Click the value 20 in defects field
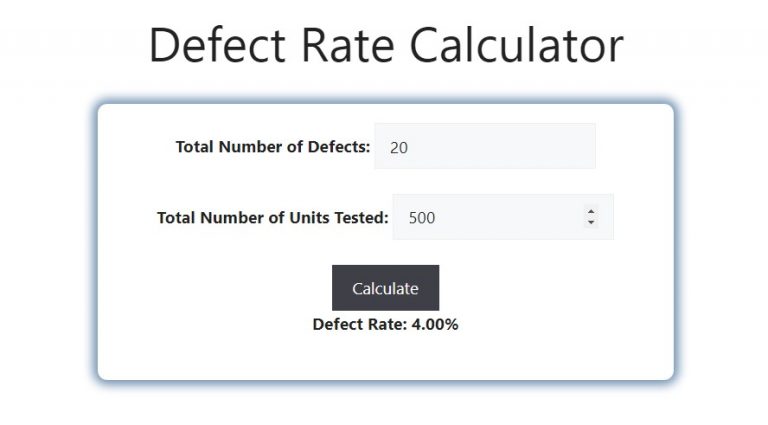This screenshot has height=425, width=768. (399, 147)
